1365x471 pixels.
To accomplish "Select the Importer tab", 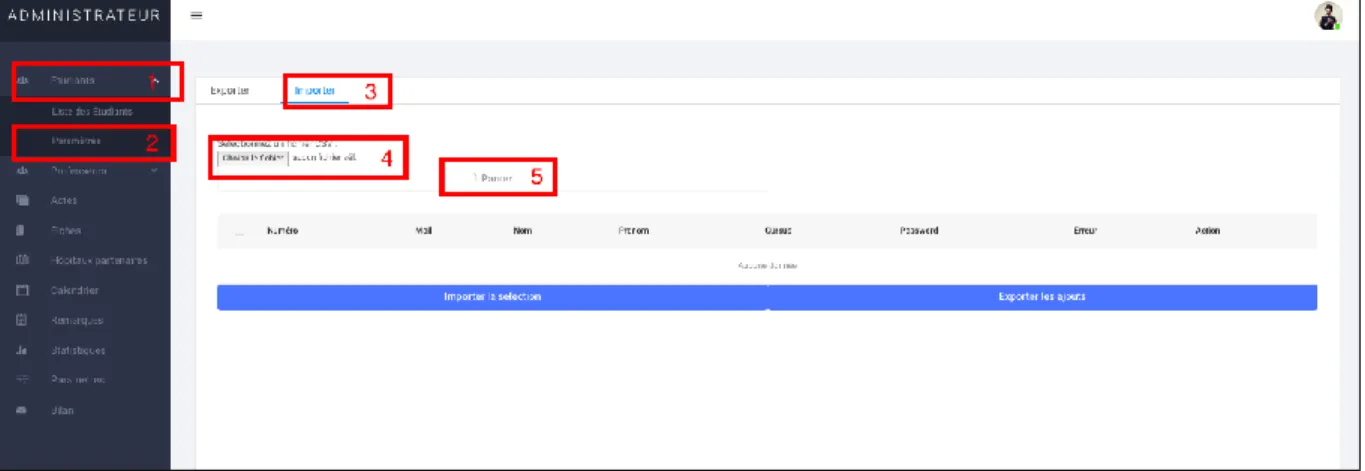I will click(315, 90).
